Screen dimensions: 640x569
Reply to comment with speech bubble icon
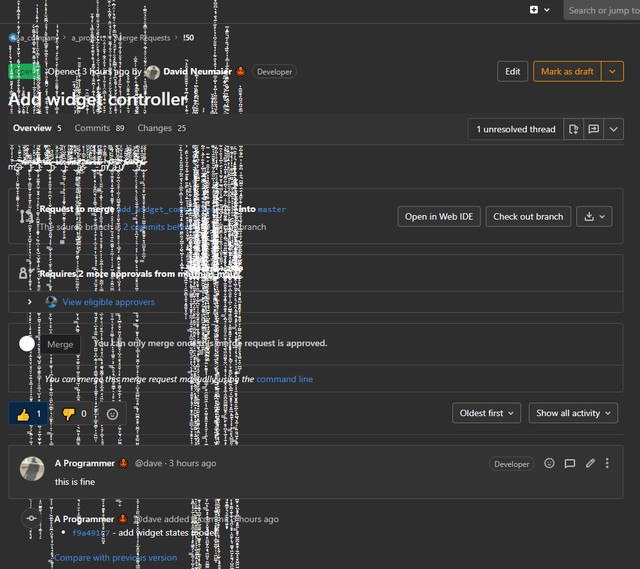click(569, 463)
